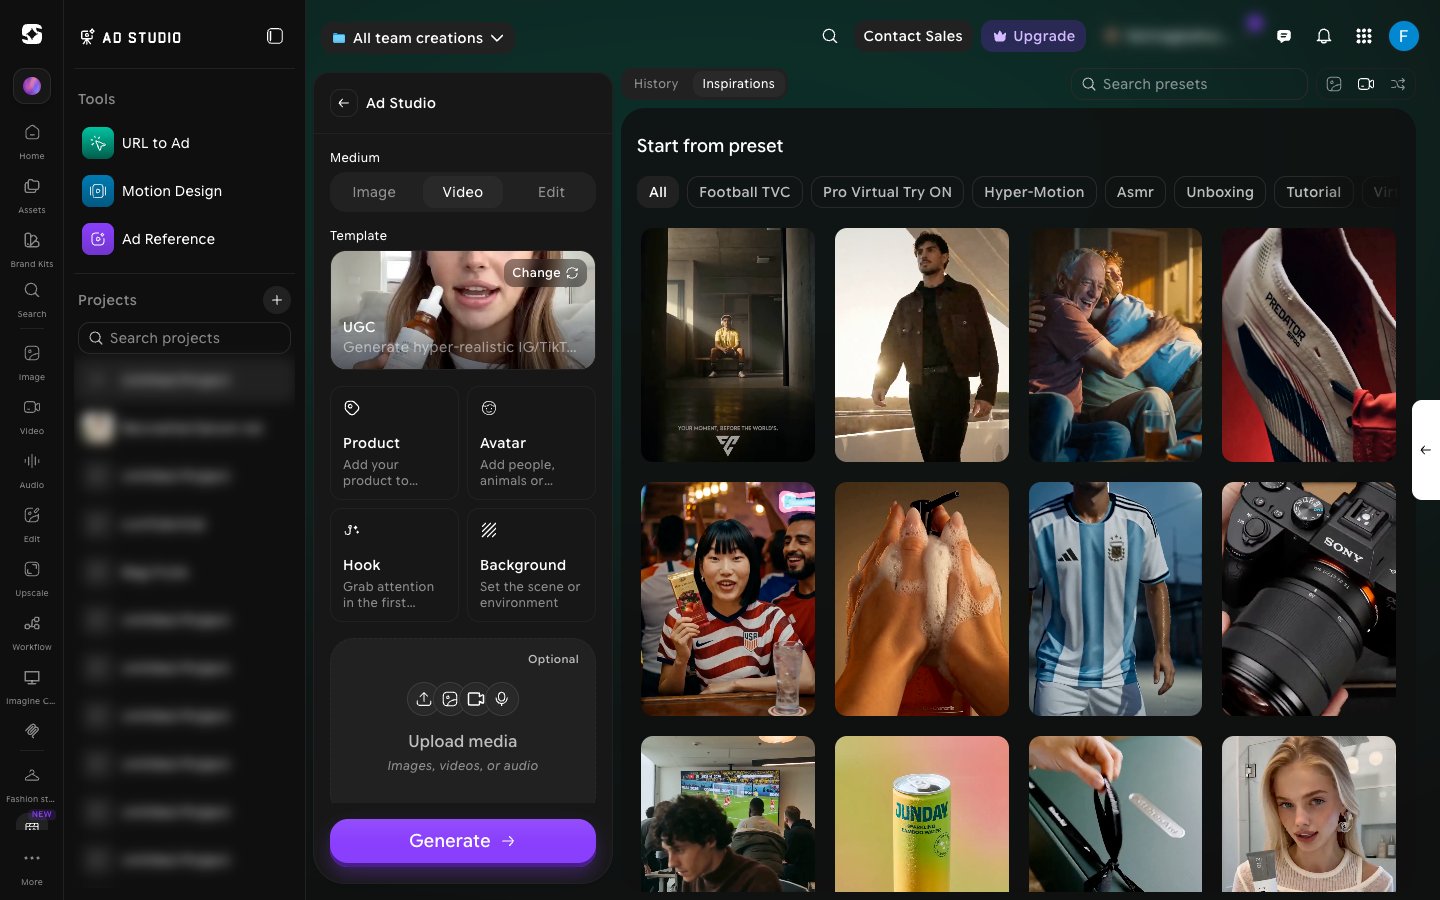Click the Upgrade button
The height and width of the screenshot is (900, 1440).
tap(1034, 36)
